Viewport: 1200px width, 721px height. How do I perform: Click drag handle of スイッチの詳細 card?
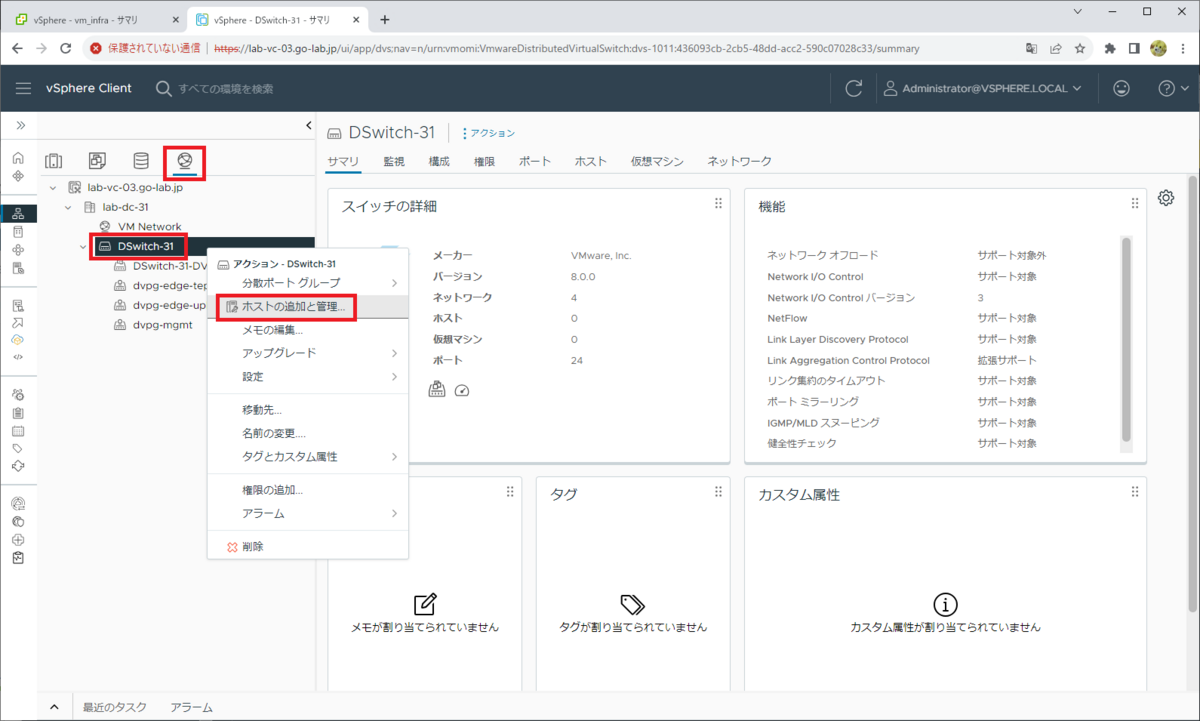[x=717, y=203]
